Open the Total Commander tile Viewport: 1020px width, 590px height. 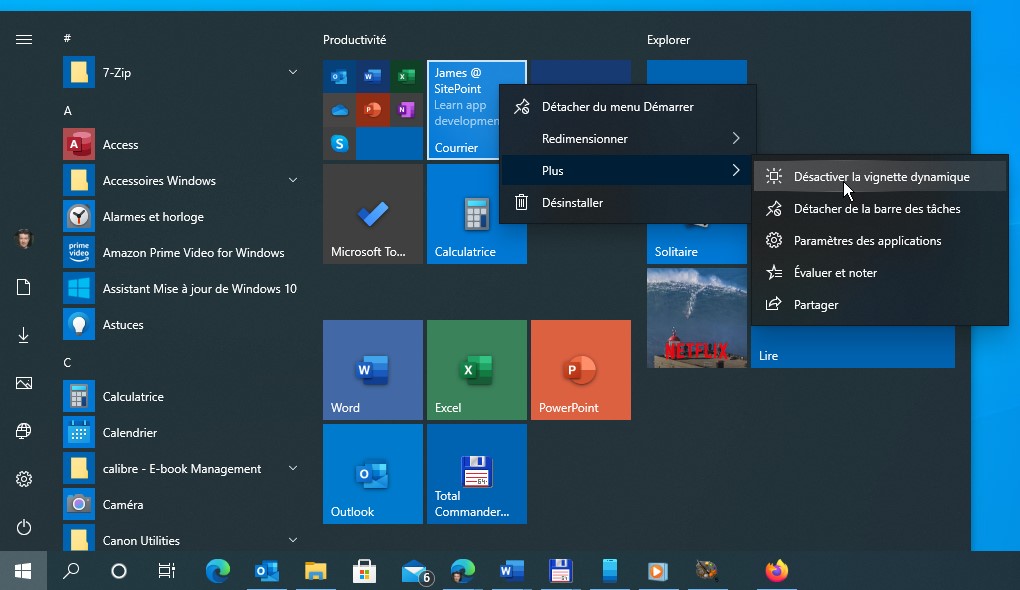pos(476,474)
